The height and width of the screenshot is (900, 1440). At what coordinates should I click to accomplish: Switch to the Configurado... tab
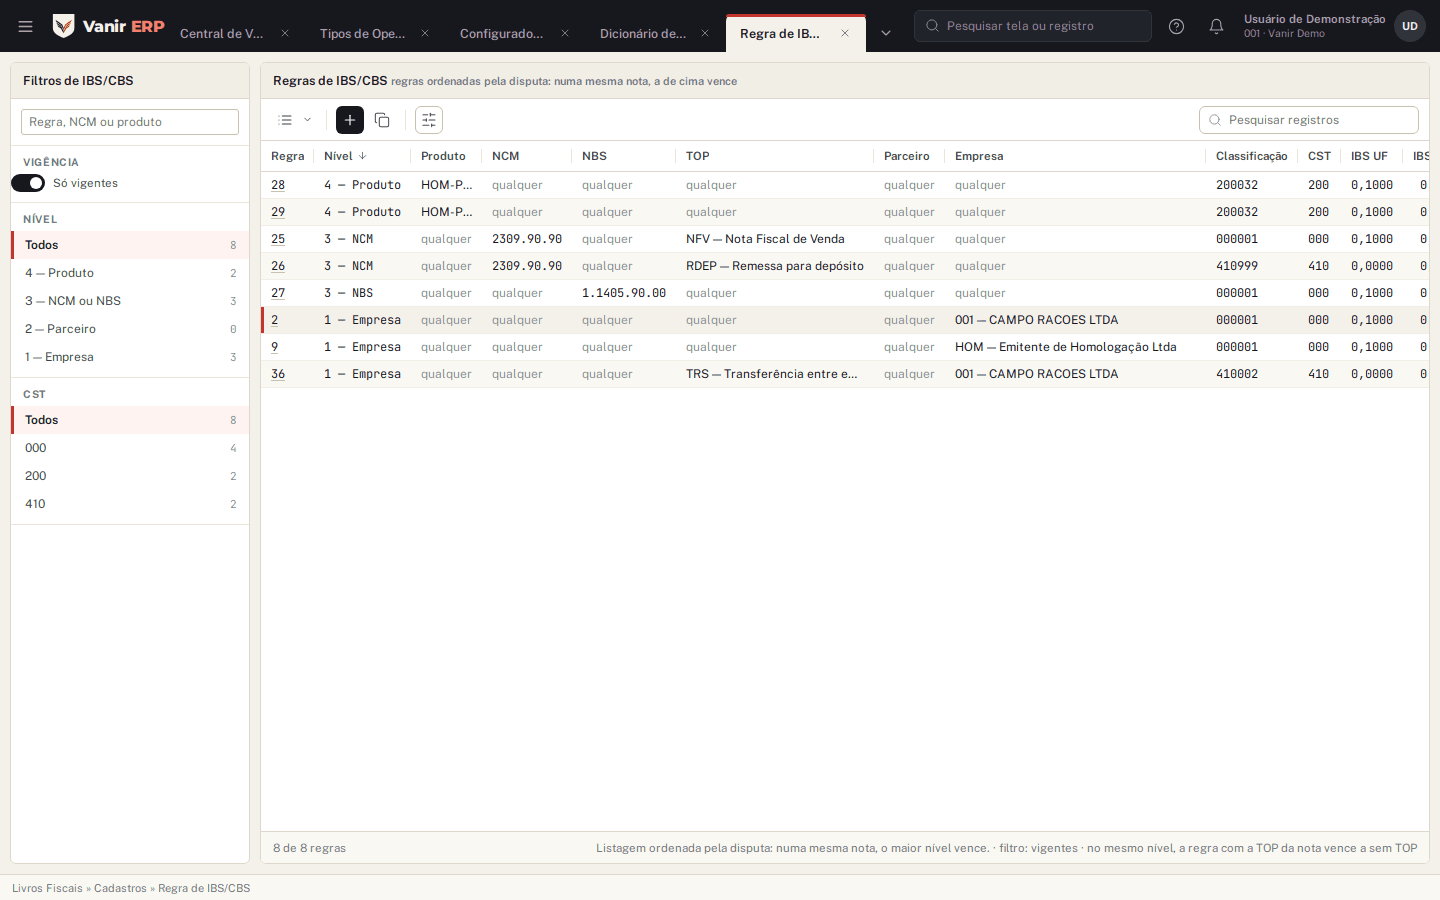pos(502,33)
